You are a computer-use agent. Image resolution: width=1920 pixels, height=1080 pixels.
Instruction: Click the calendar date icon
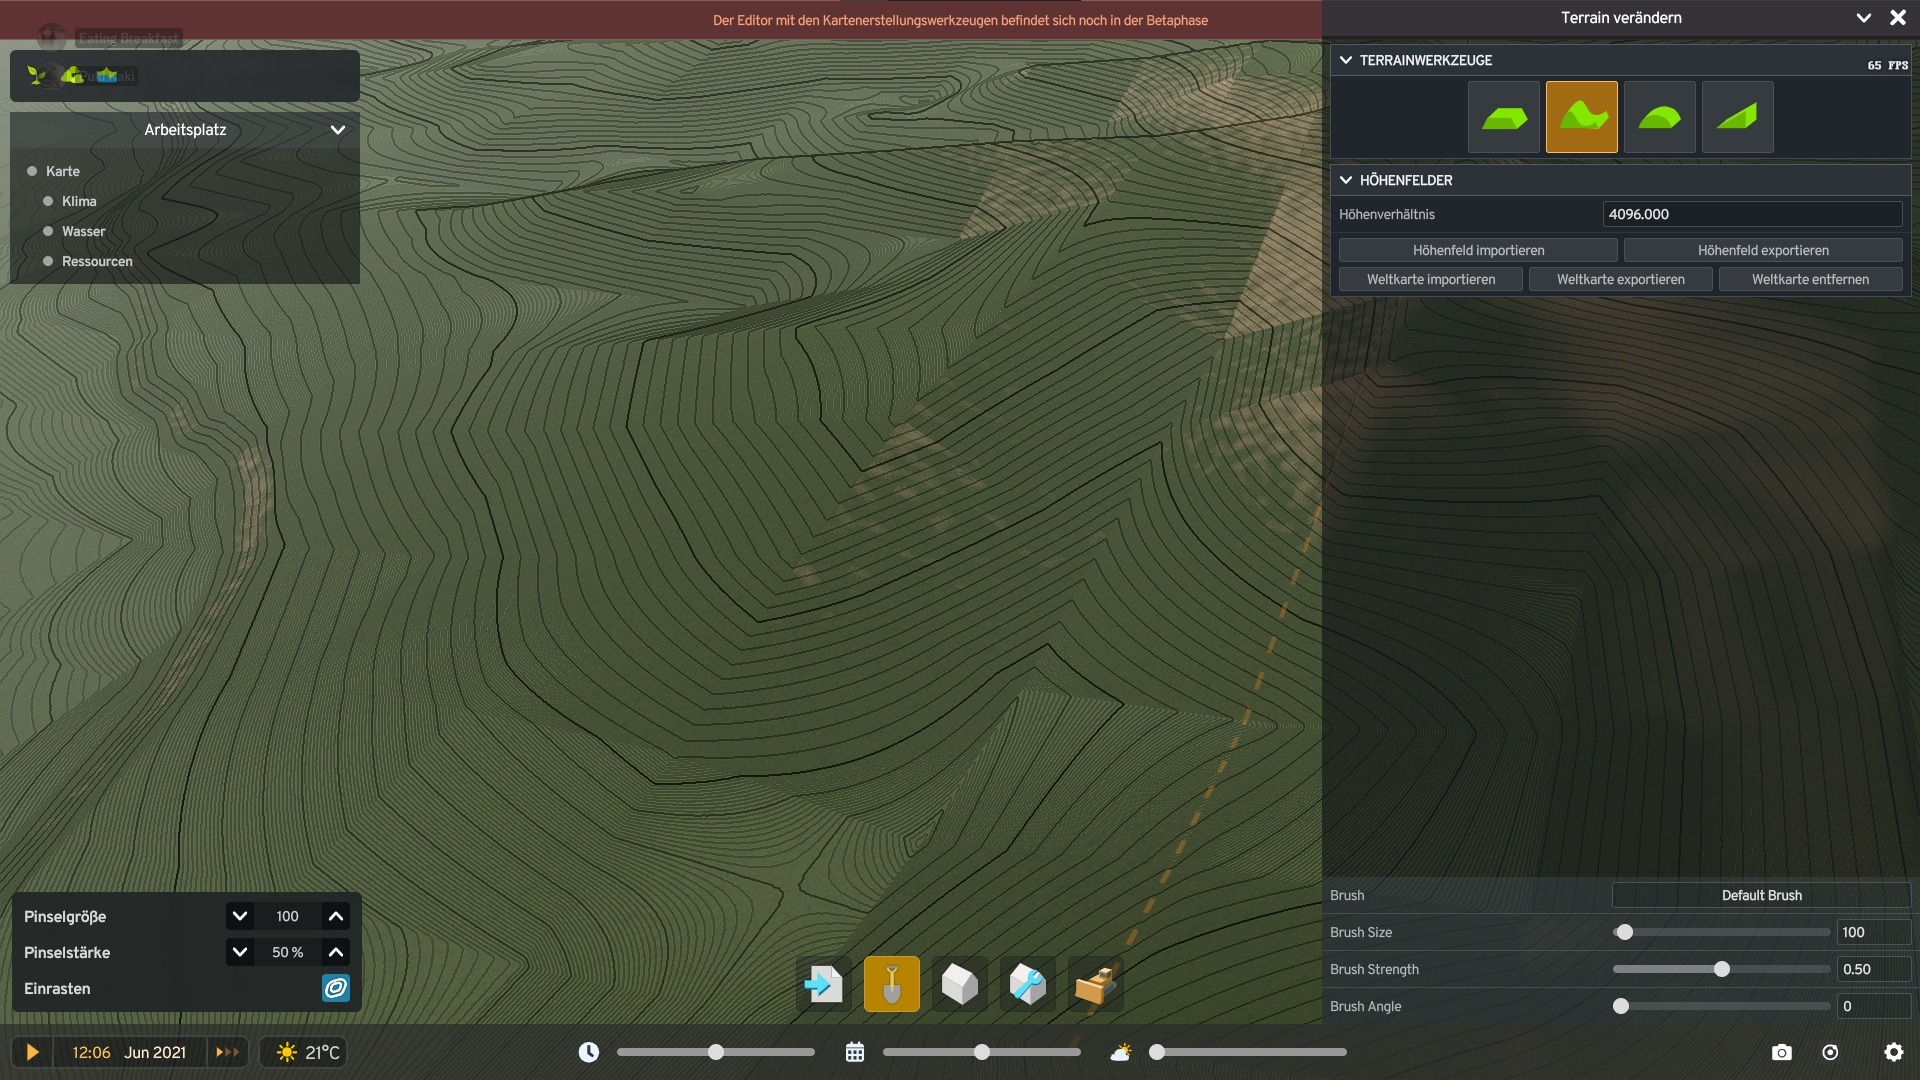point(855,1052)
